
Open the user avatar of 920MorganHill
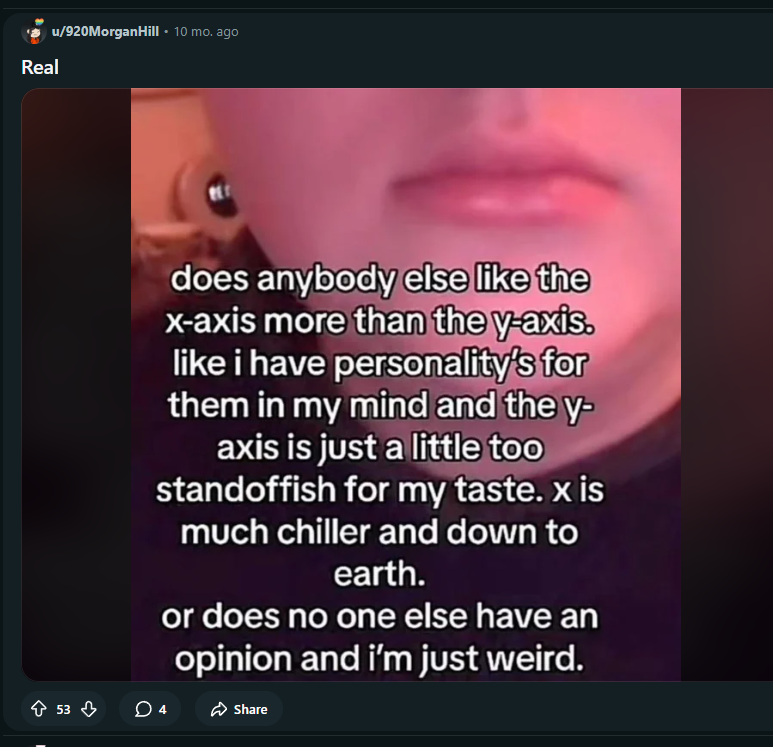[x=34, y=32]
